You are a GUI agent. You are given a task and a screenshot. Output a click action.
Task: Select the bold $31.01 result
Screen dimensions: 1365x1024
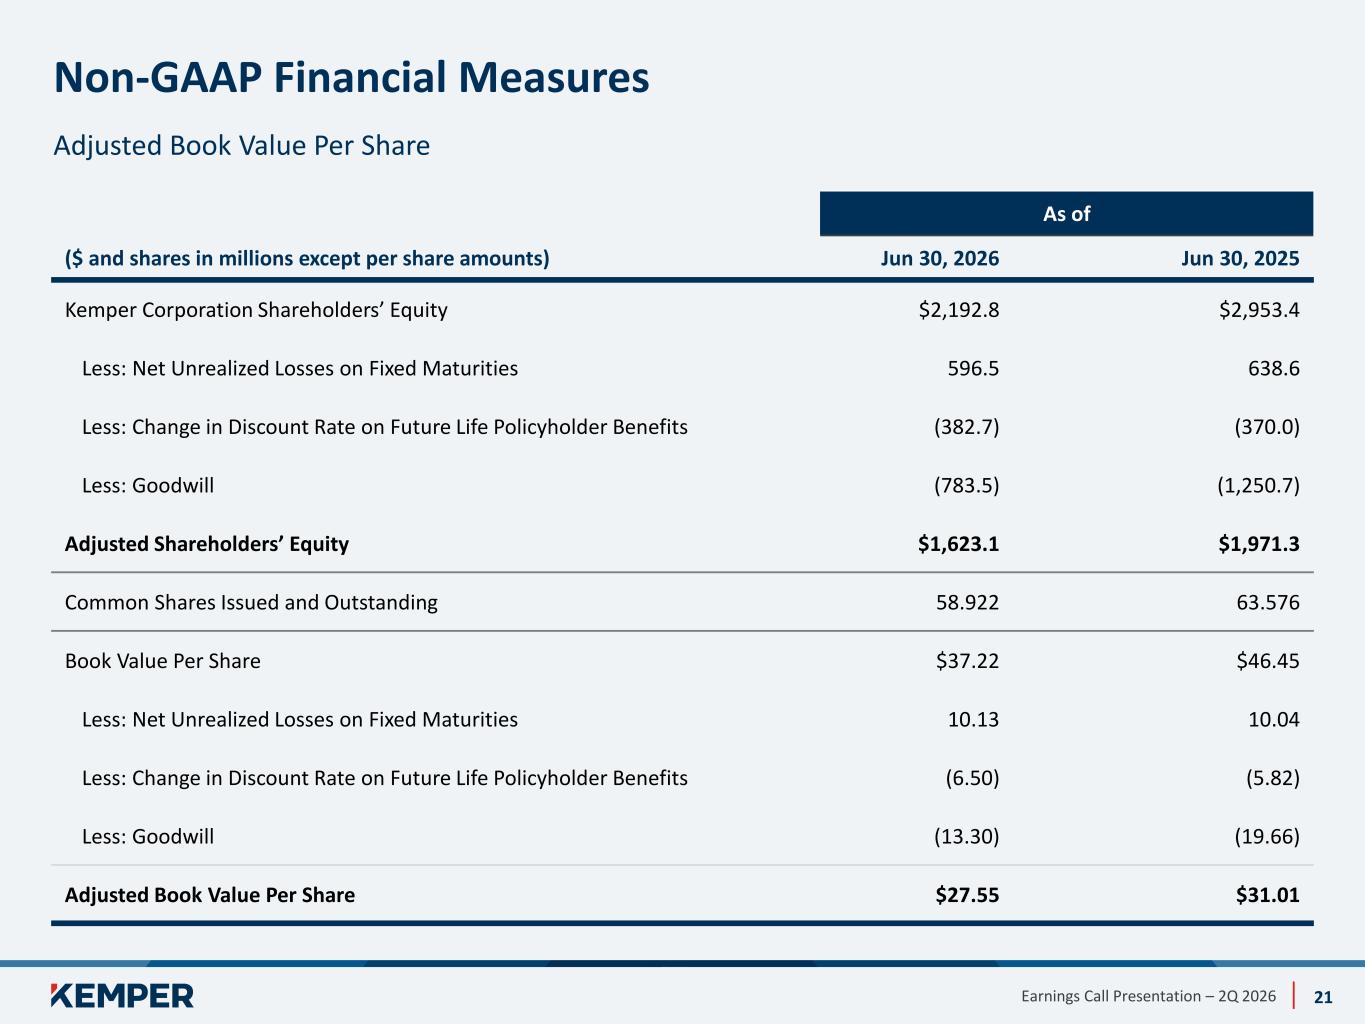(1268, 895)
